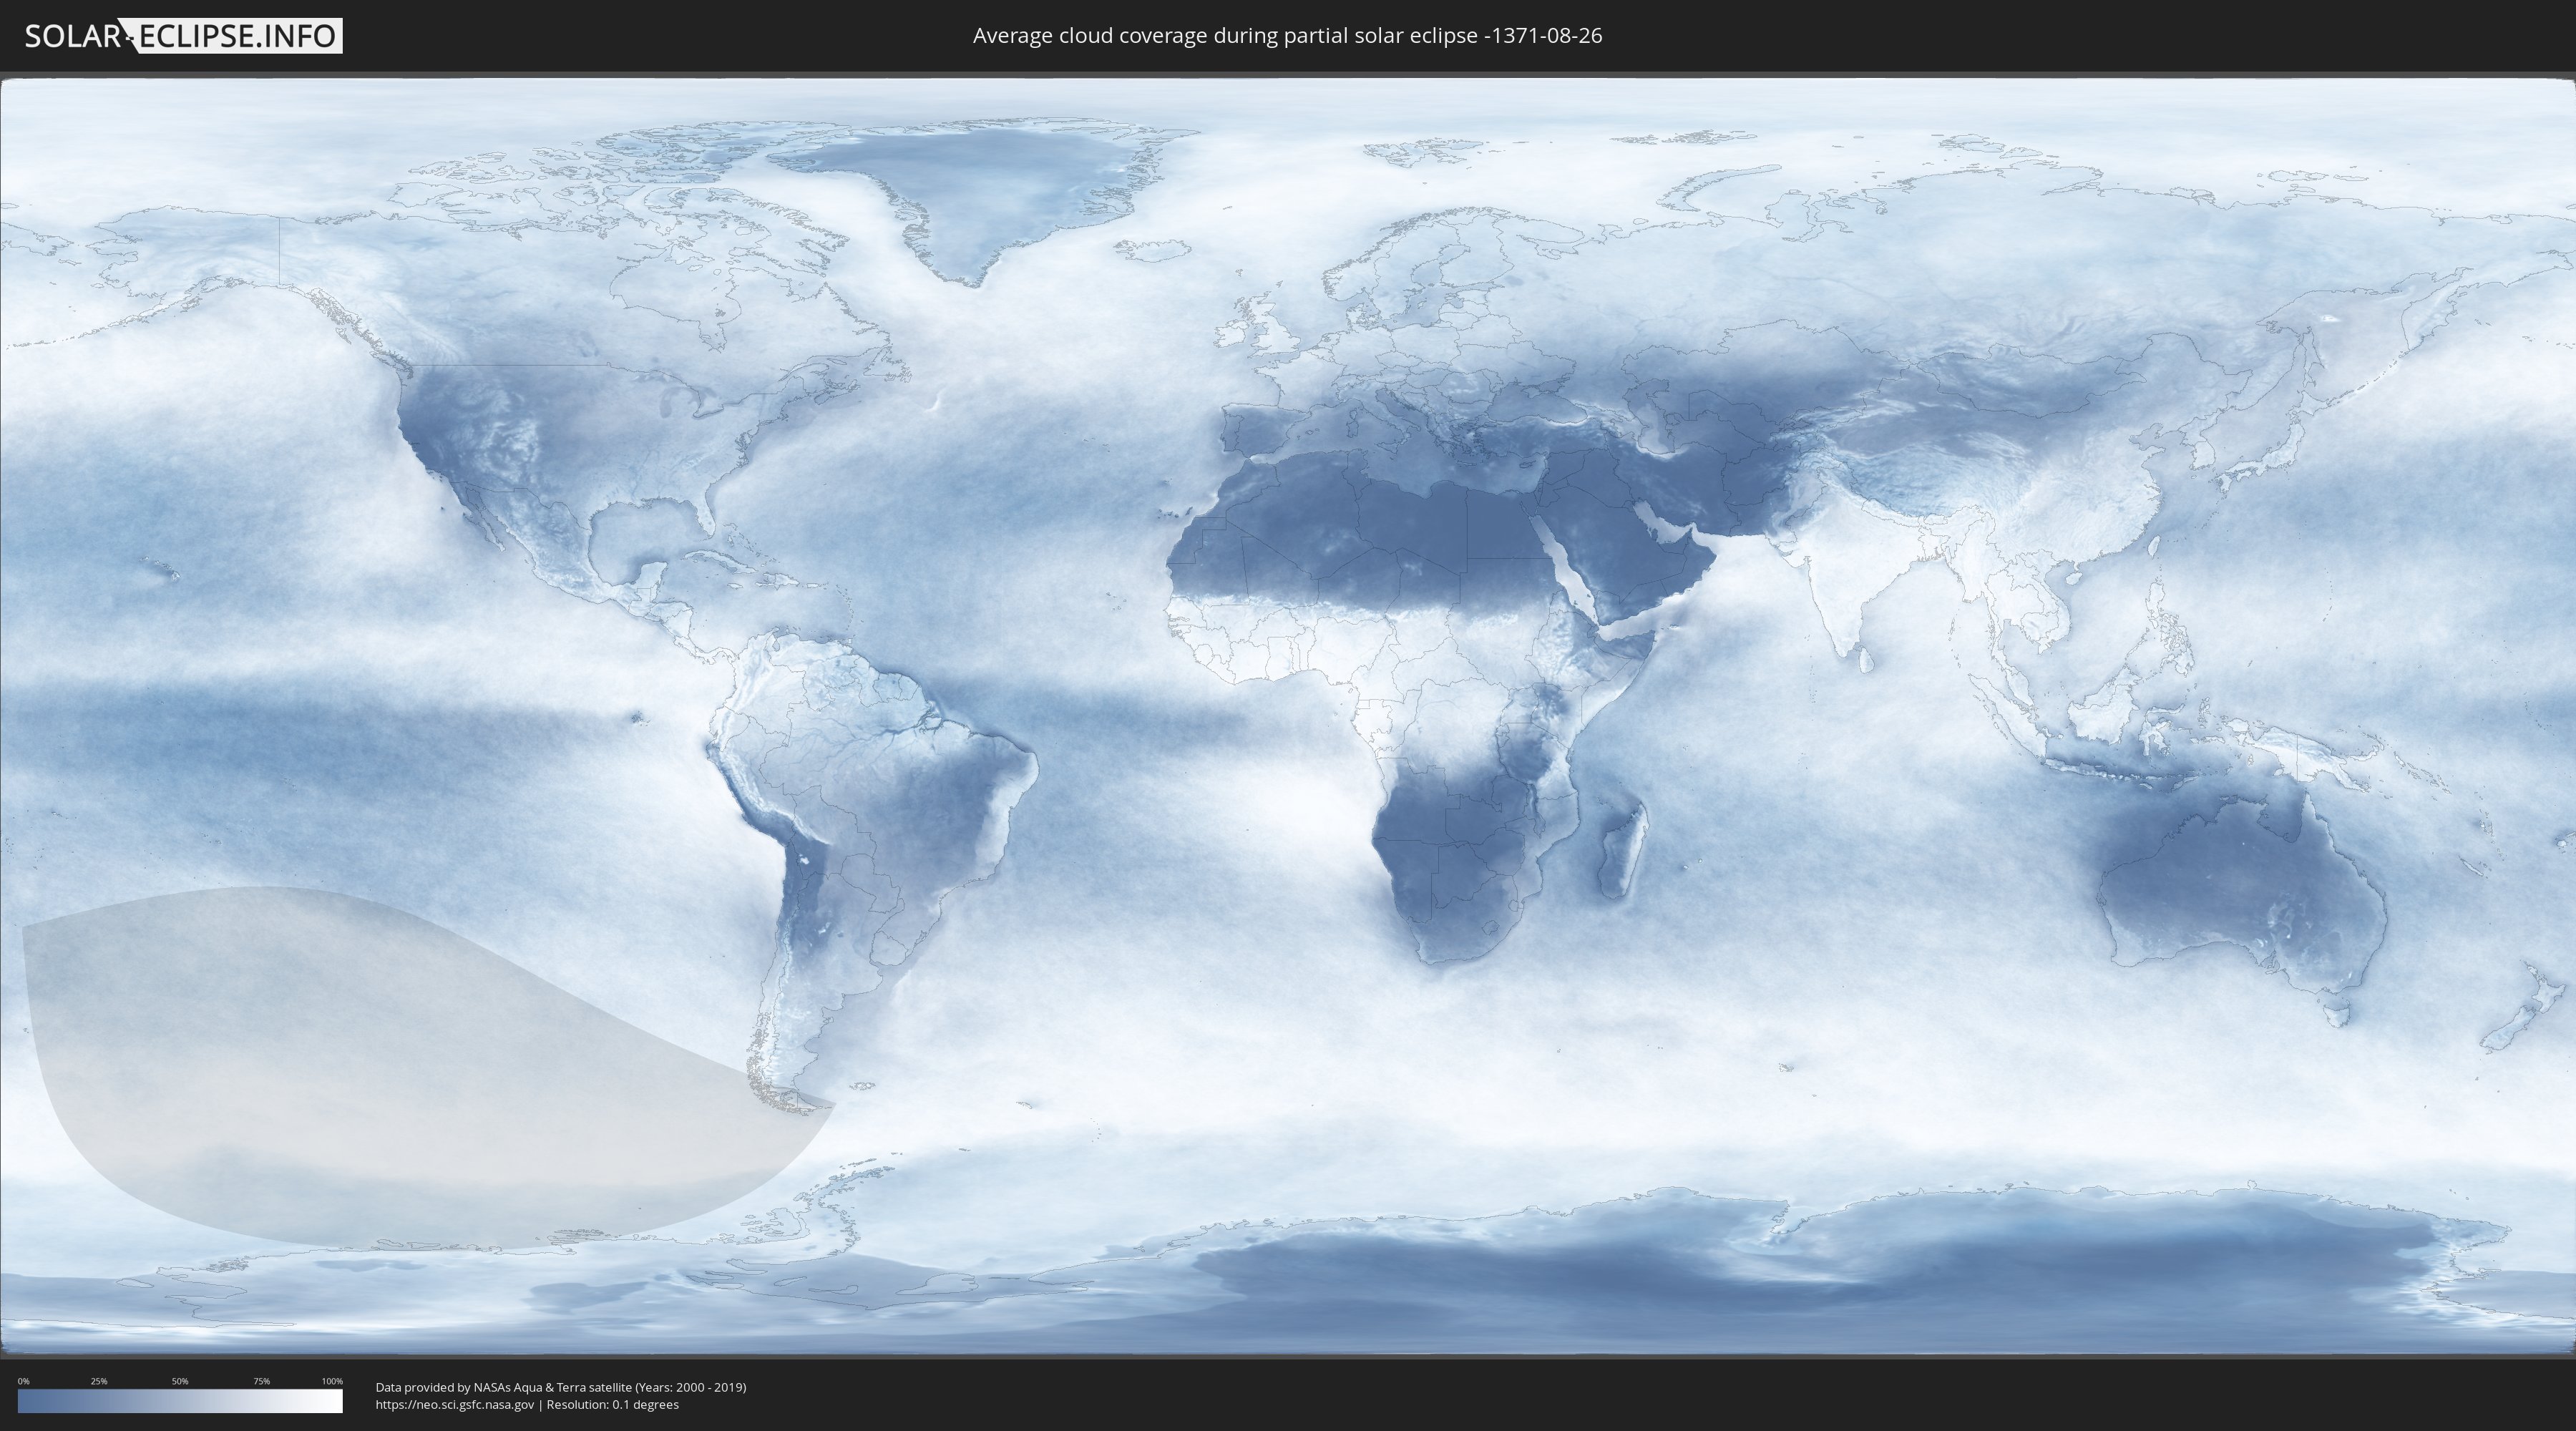This screenshot has height=1431, width=2576.
Task: Click the 100% legend label
Action: [x=332, y=1381]
